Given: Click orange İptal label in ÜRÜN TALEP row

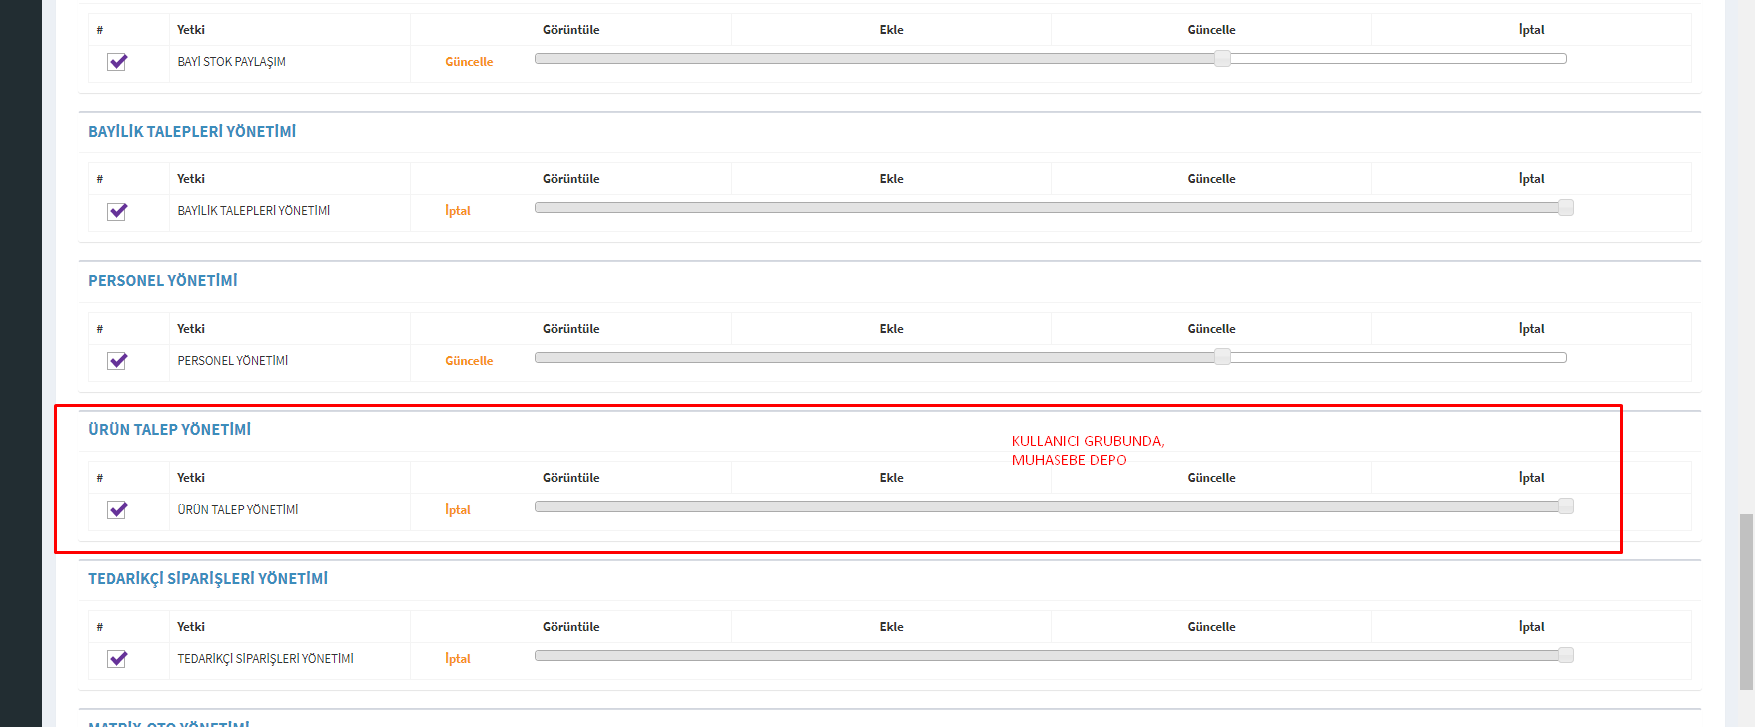Looking at the screenshot, I should tap(458, 510).
